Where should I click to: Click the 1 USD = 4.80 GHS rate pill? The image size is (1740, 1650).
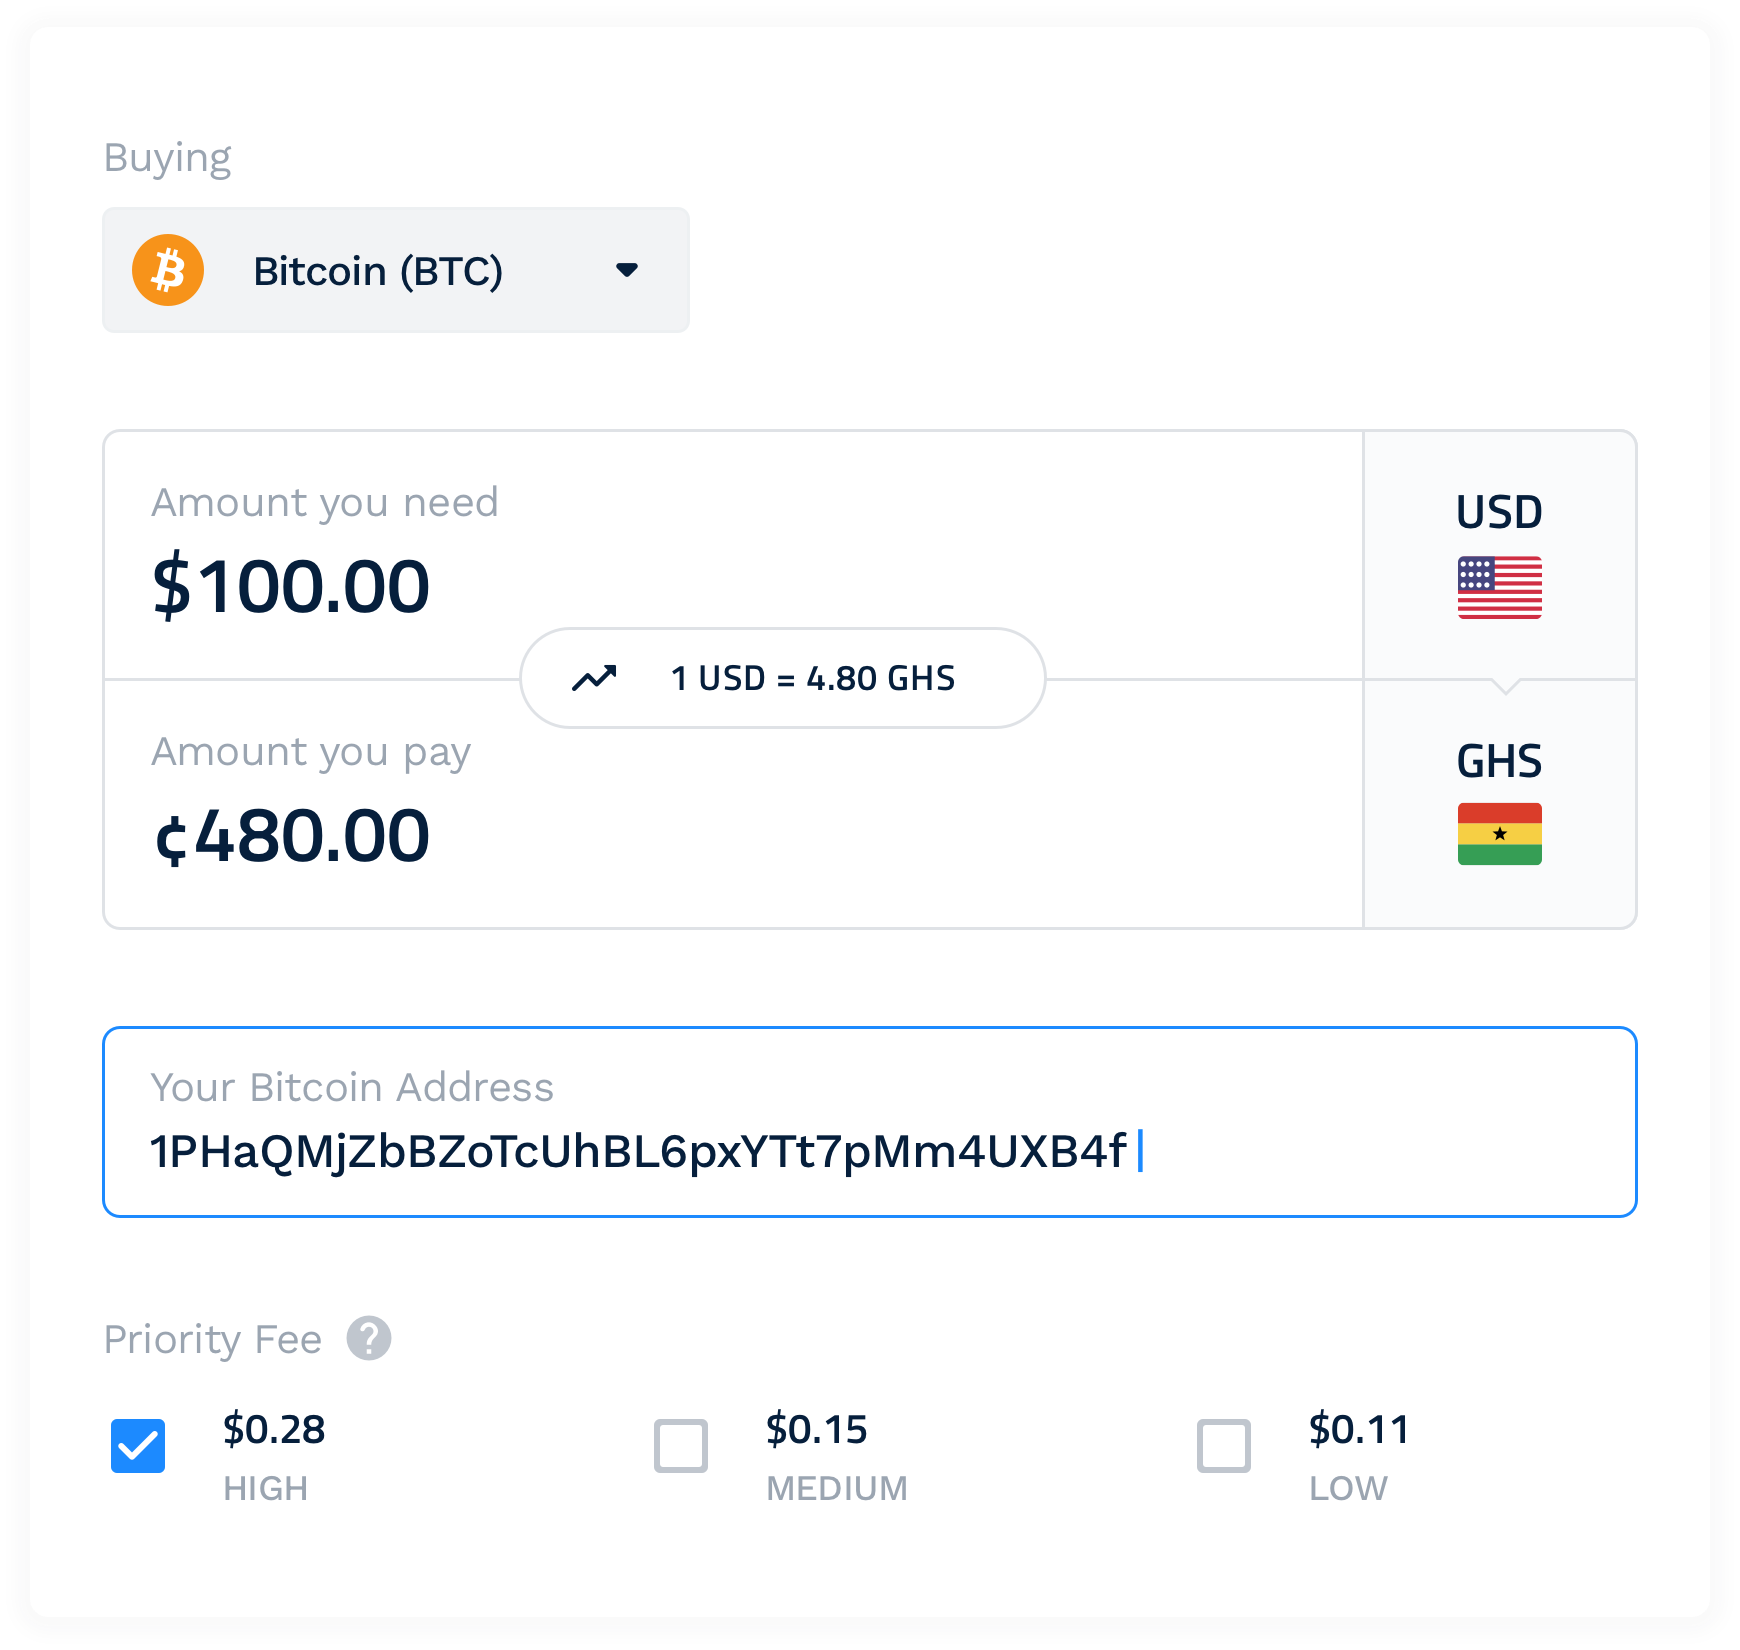[782, 678]
